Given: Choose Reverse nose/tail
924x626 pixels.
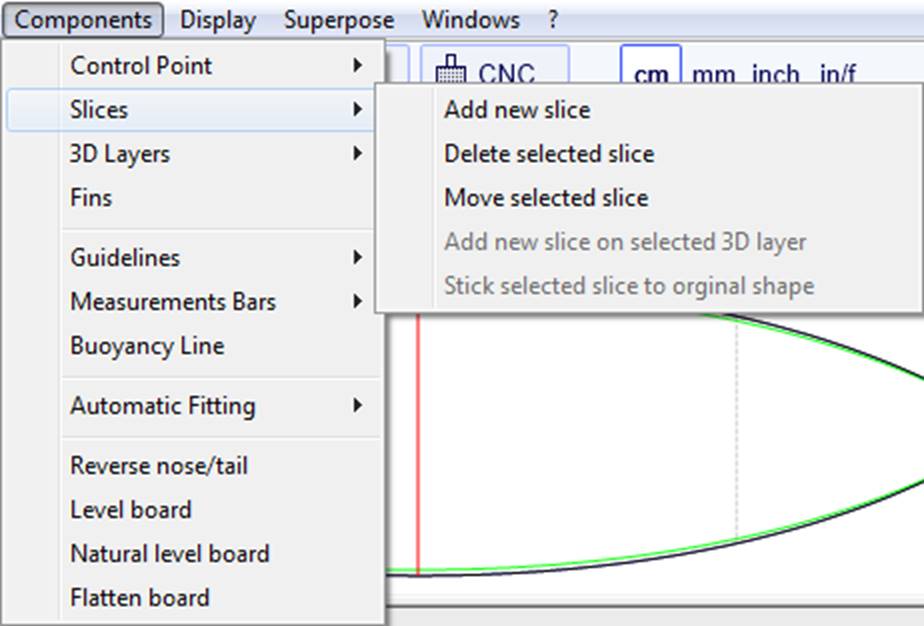Looking at the screenshot, I should pos(159,466).
